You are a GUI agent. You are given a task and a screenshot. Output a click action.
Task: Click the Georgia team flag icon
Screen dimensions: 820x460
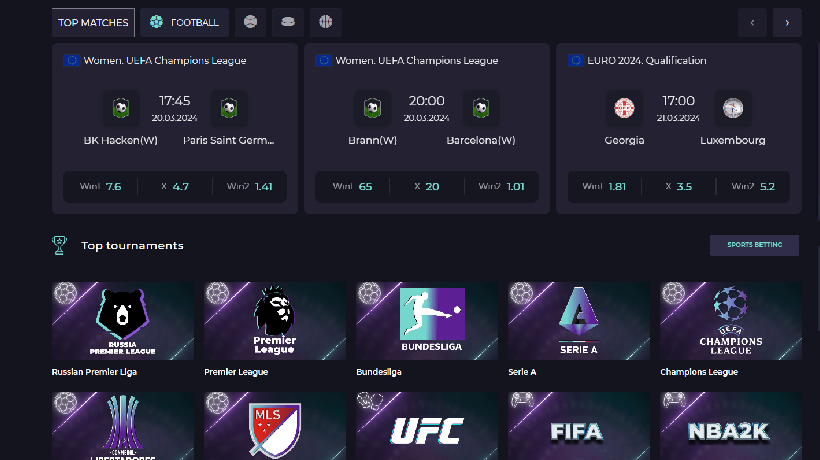coord(624,108)
